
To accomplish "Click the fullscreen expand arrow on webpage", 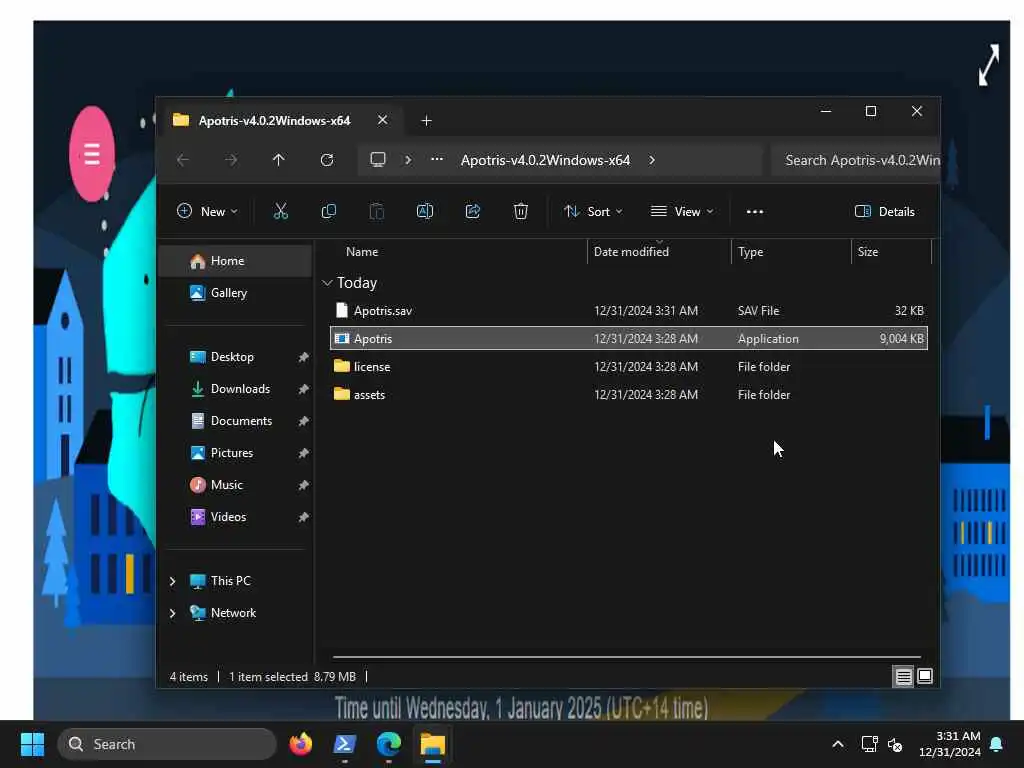I will coord(989,65).
